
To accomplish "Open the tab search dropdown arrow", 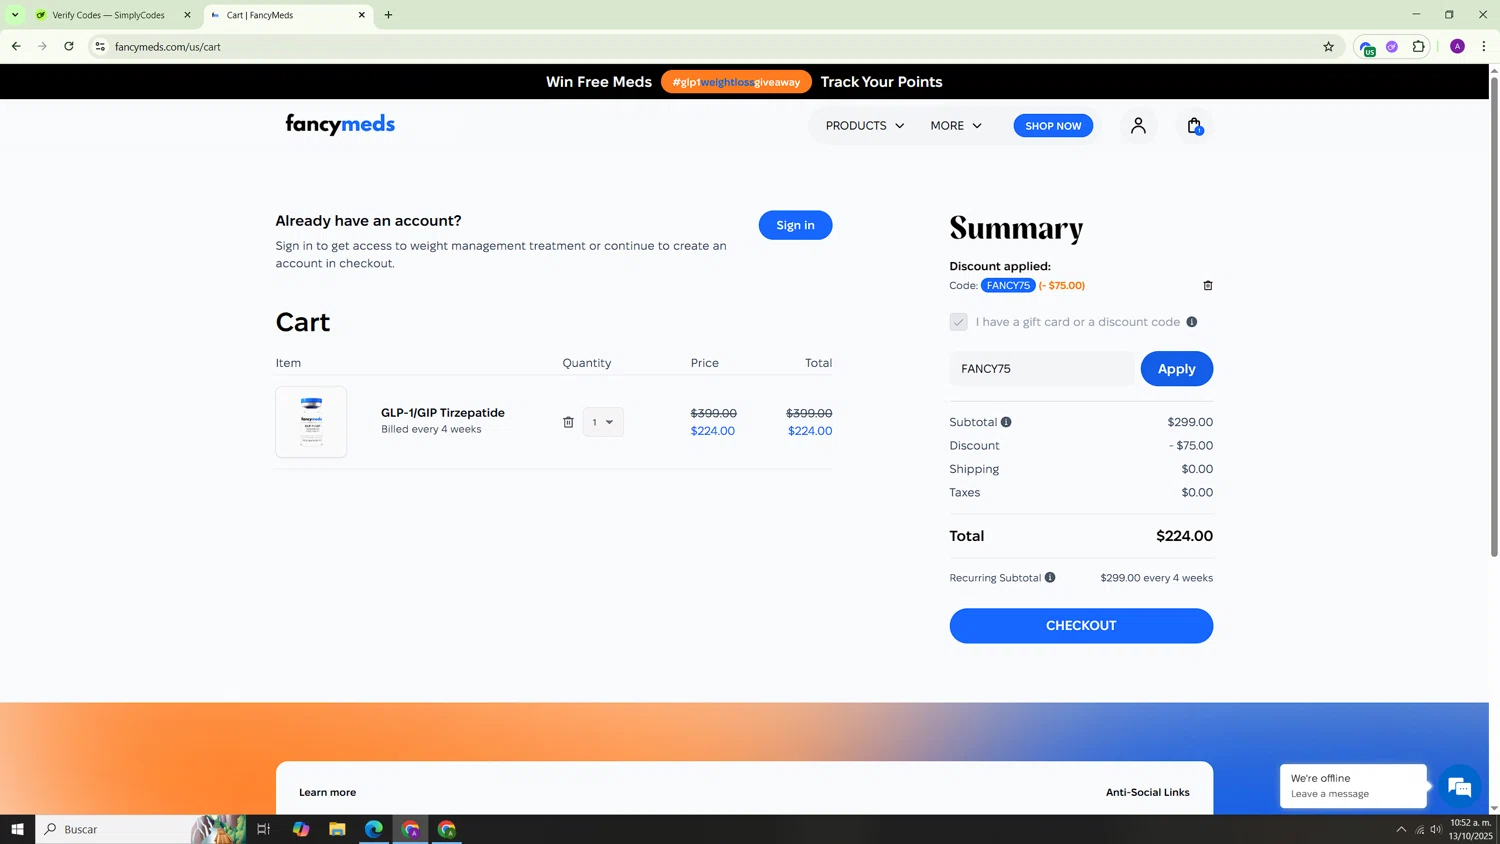I will tap(15, 15).
